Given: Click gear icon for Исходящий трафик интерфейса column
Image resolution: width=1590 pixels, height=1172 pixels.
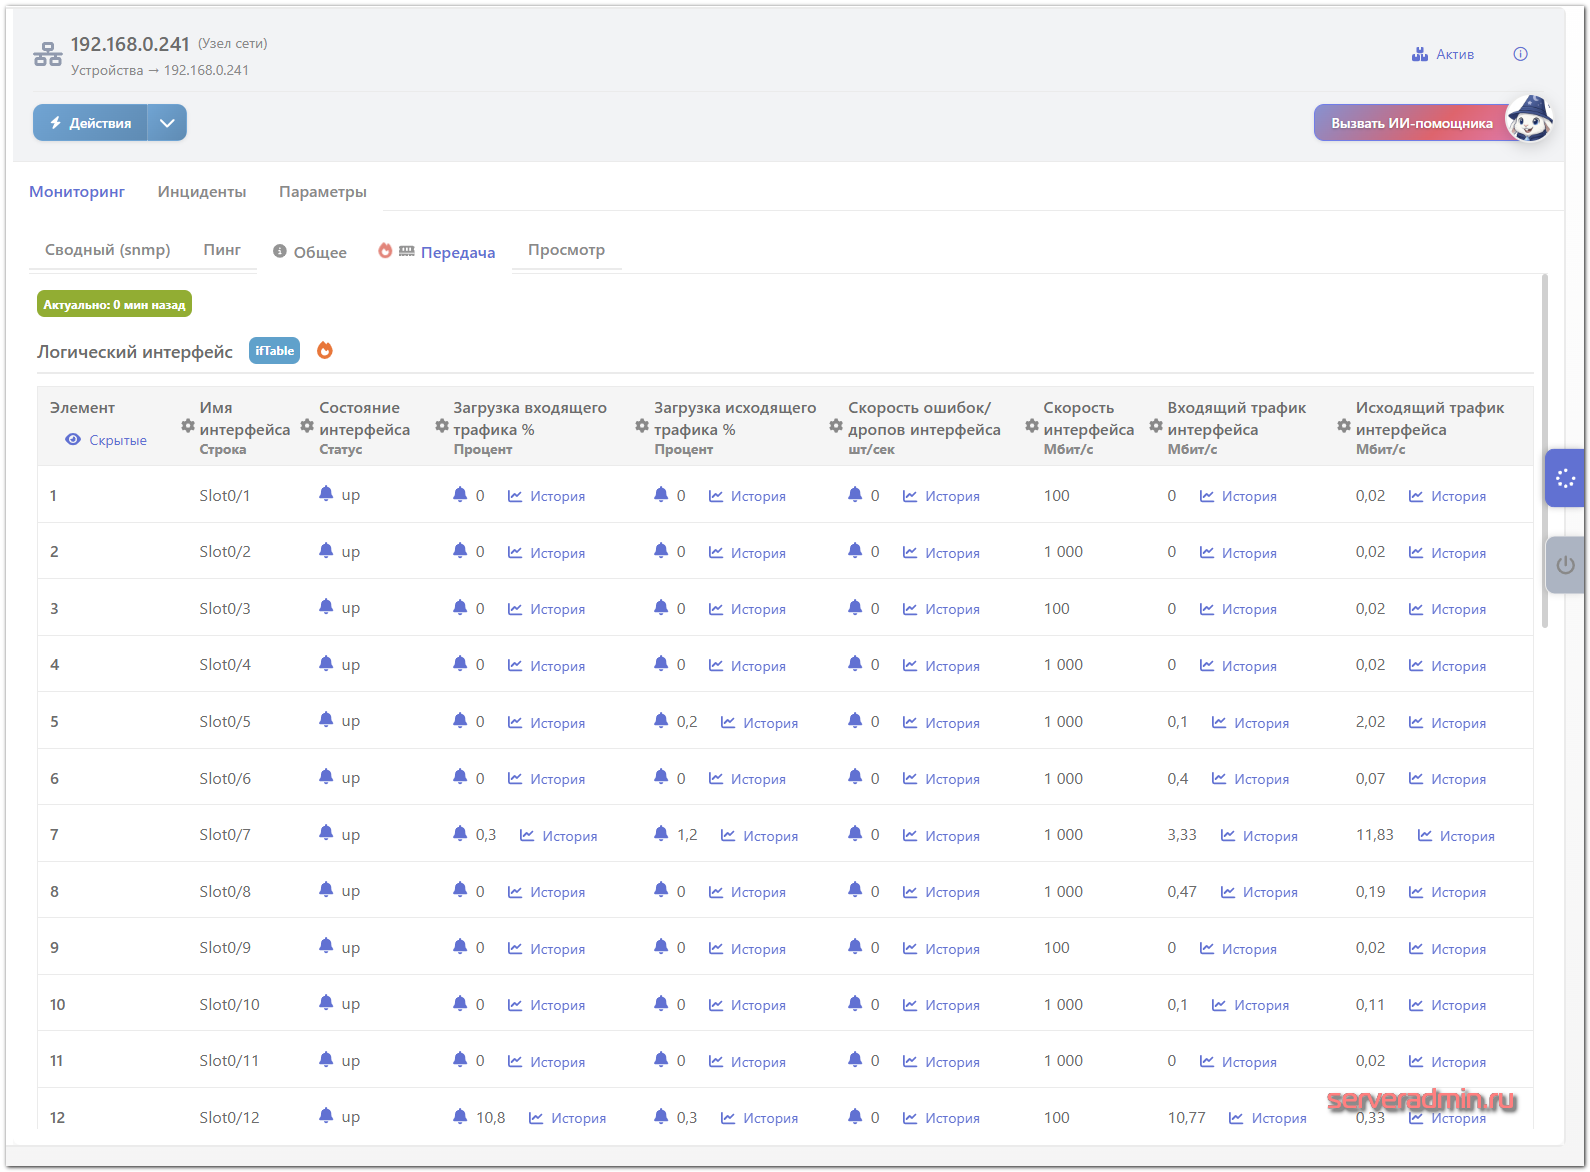Looking at the screenshot, I should pyautogui.click(x=1344, y=426).
